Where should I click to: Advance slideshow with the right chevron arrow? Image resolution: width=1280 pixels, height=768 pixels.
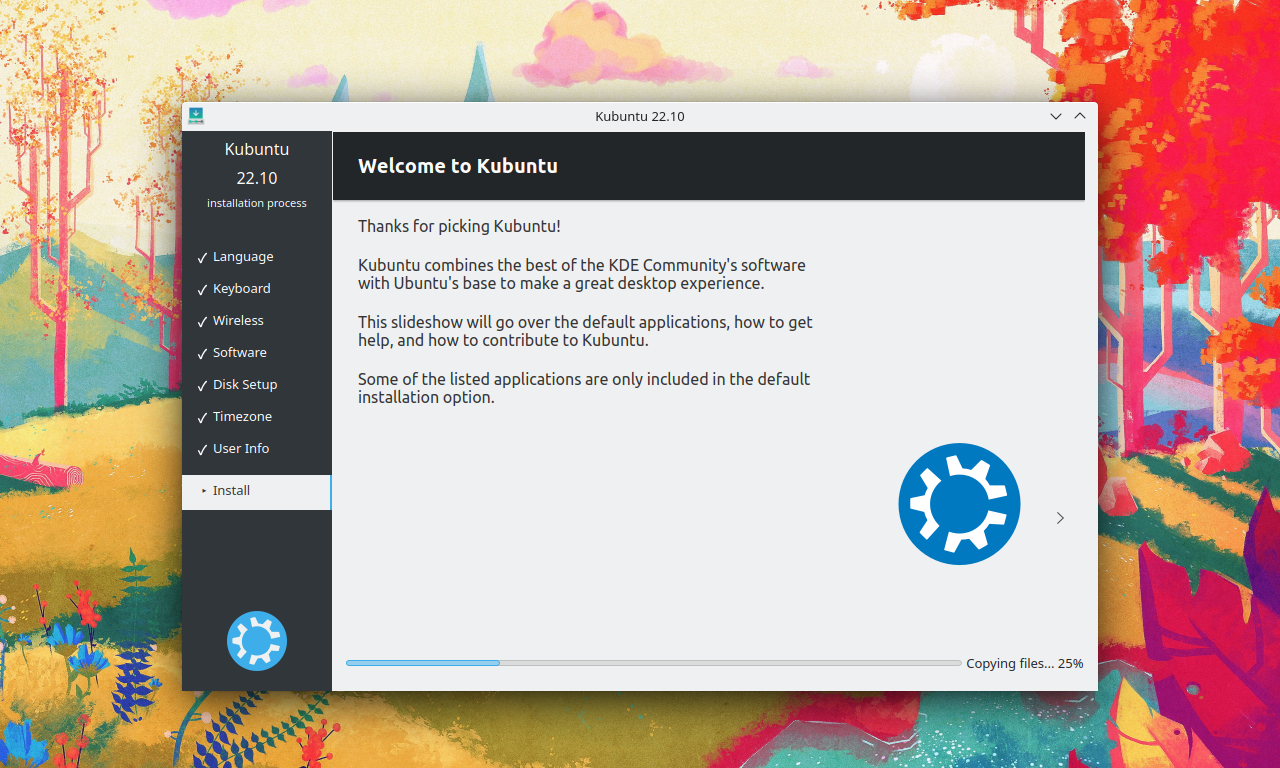point(1060,518)
